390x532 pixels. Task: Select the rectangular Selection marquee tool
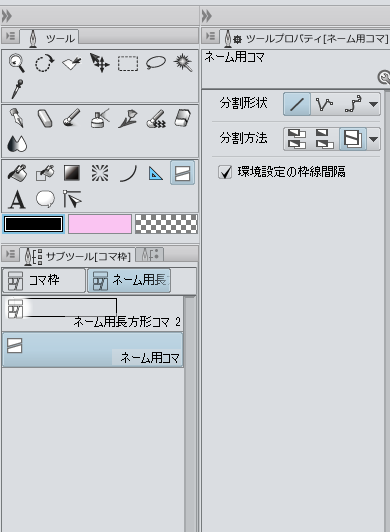(x=128, y=63)
